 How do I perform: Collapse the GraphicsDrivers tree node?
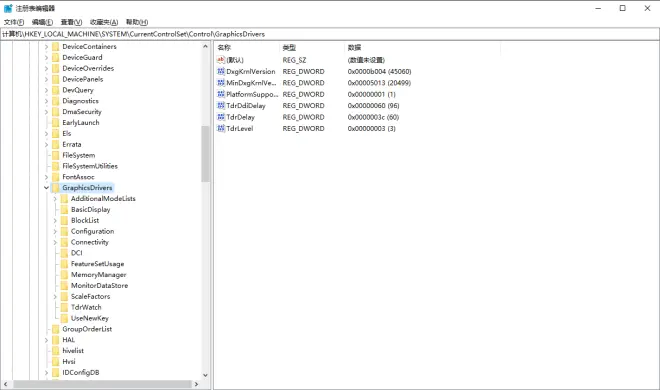46,188
